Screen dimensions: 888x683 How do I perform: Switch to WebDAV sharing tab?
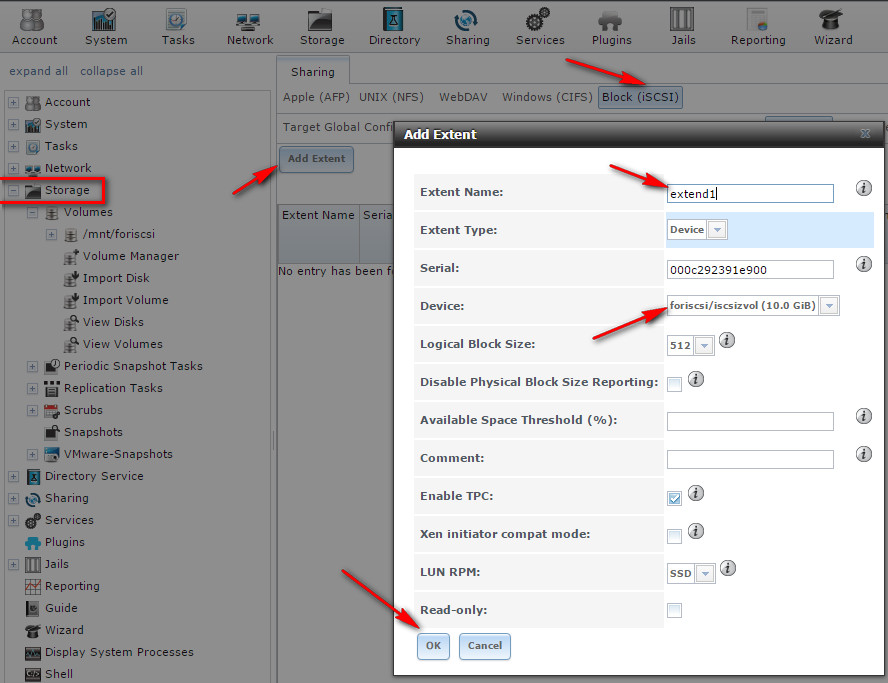click(x=463, y=97)
